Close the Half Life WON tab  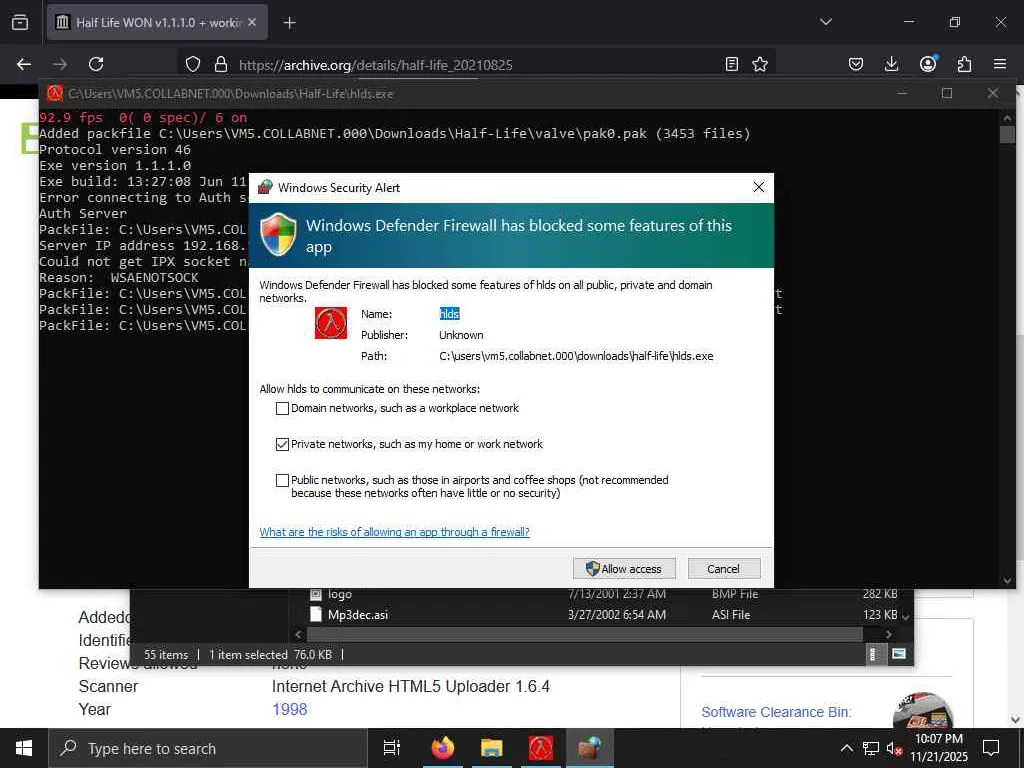[x=252, y=22]
